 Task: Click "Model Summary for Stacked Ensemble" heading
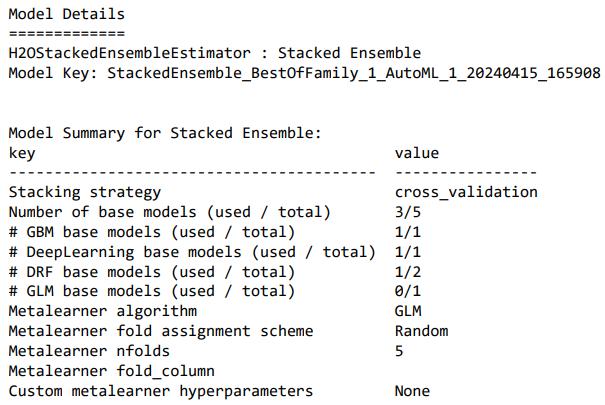pyautogui.click(x=166, y=133)
